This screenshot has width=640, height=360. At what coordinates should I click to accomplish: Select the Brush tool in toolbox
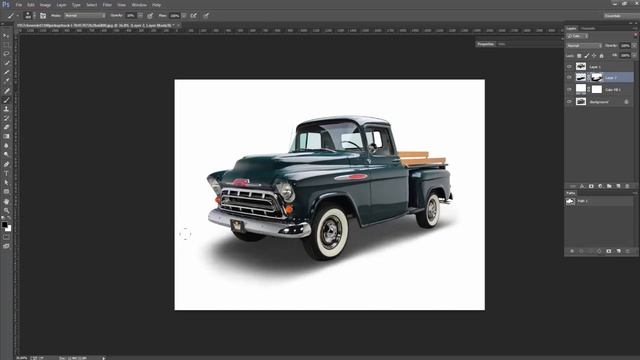tap(6, 100)
